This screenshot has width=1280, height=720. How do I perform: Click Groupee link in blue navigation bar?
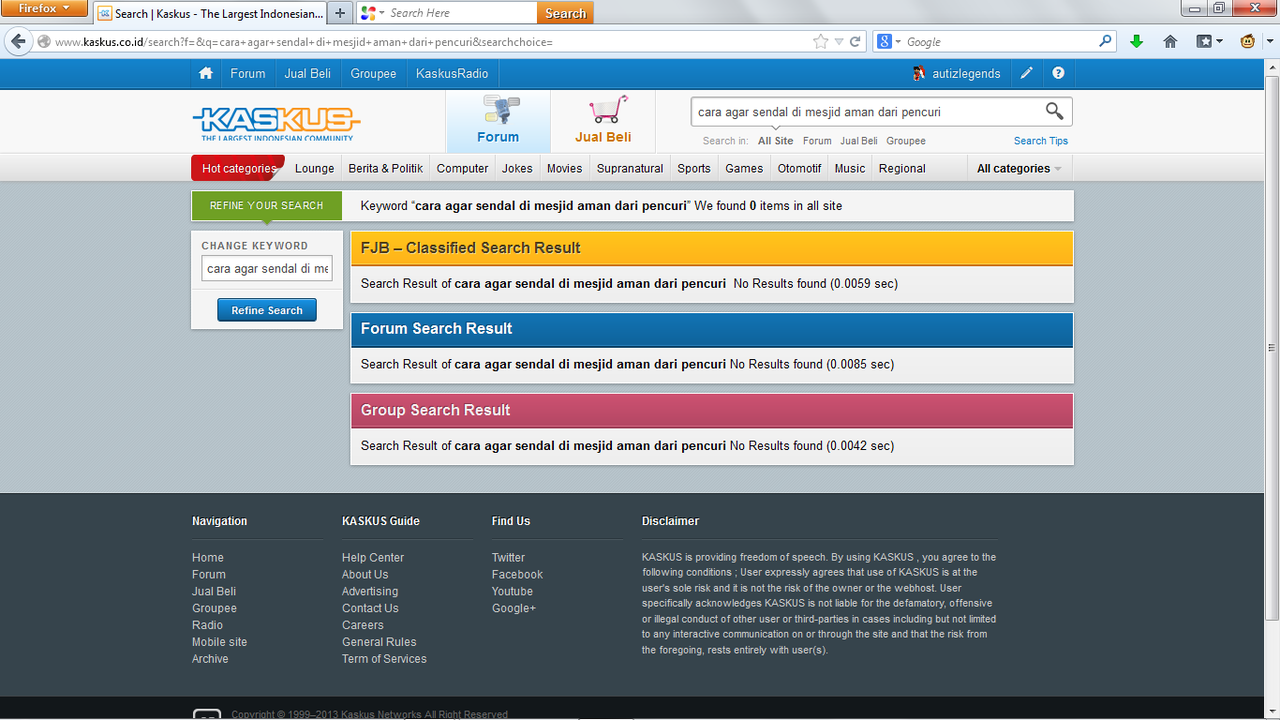point(373,73)
